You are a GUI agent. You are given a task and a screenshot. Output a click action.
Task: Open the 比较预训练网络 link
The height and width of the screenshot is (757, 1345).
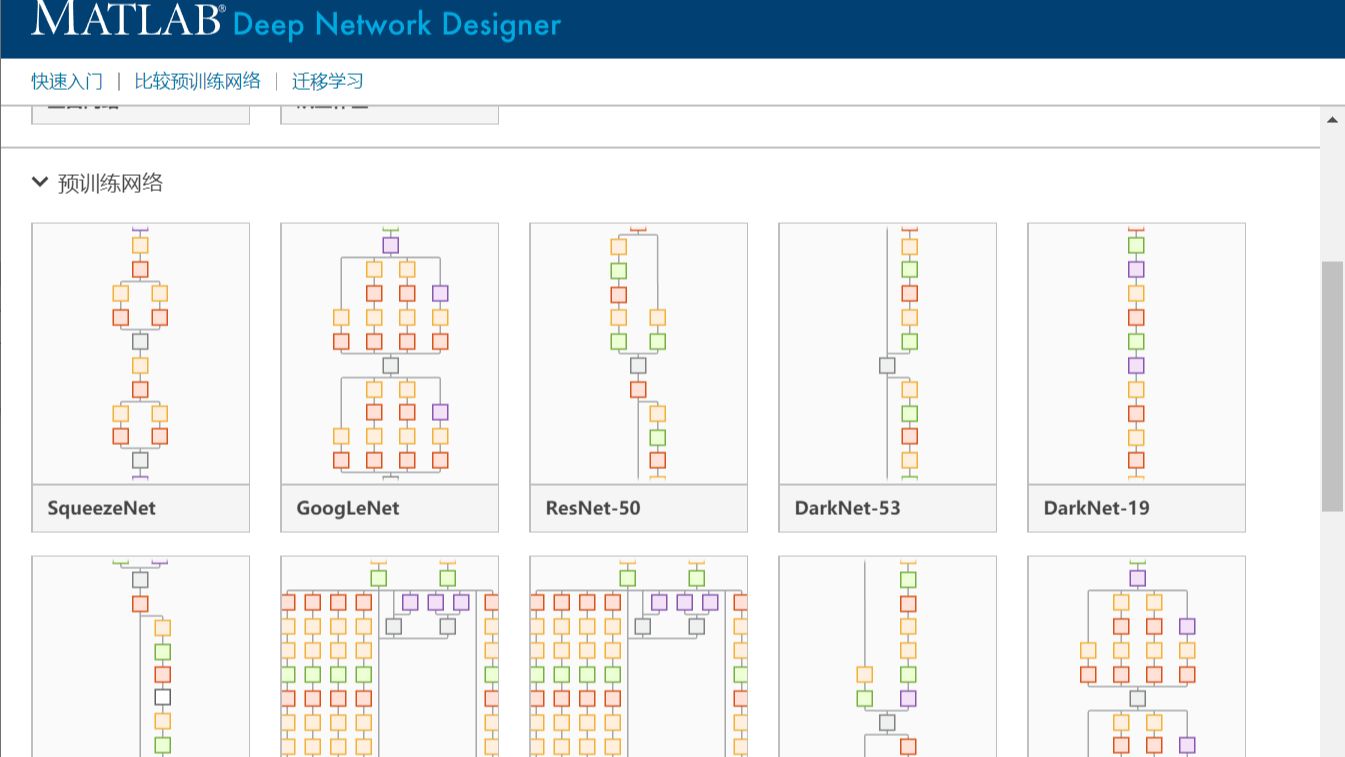tap(197, 81)
